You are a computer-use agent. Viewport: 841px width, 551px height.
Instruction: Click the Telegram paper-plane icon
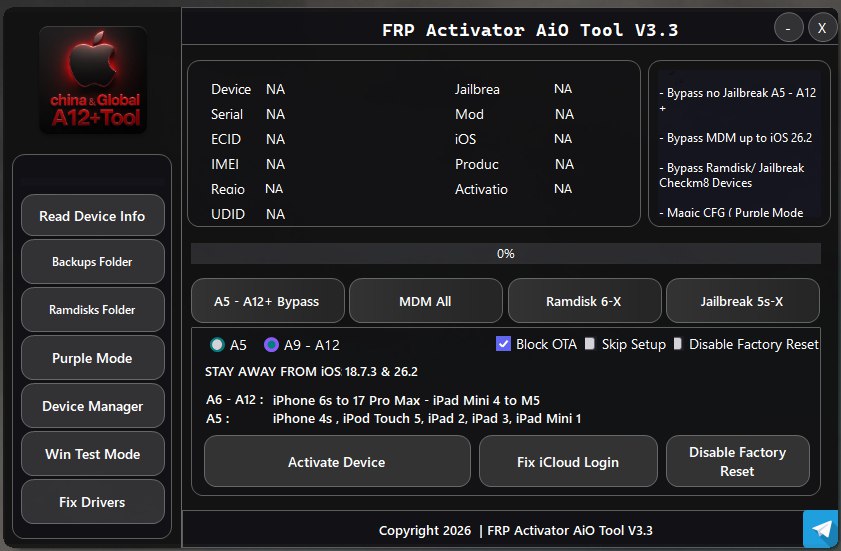click(x=820, y=529)
